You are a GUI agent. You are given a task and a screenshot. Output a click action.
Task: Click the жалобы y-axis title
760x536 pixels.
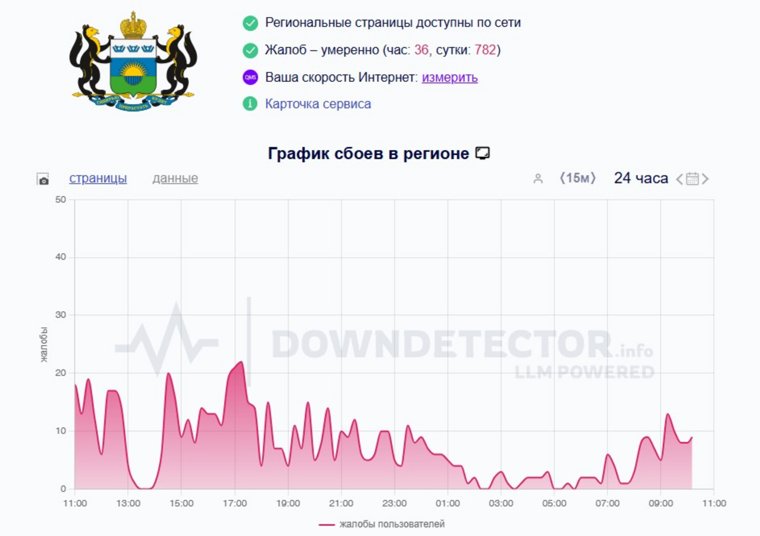point(44,345)
